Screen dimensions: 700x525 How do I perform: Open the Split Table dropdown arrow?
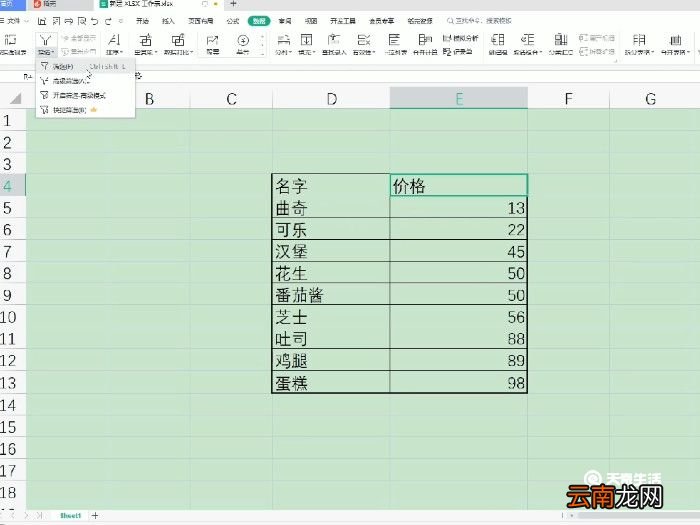coord(652,53)
